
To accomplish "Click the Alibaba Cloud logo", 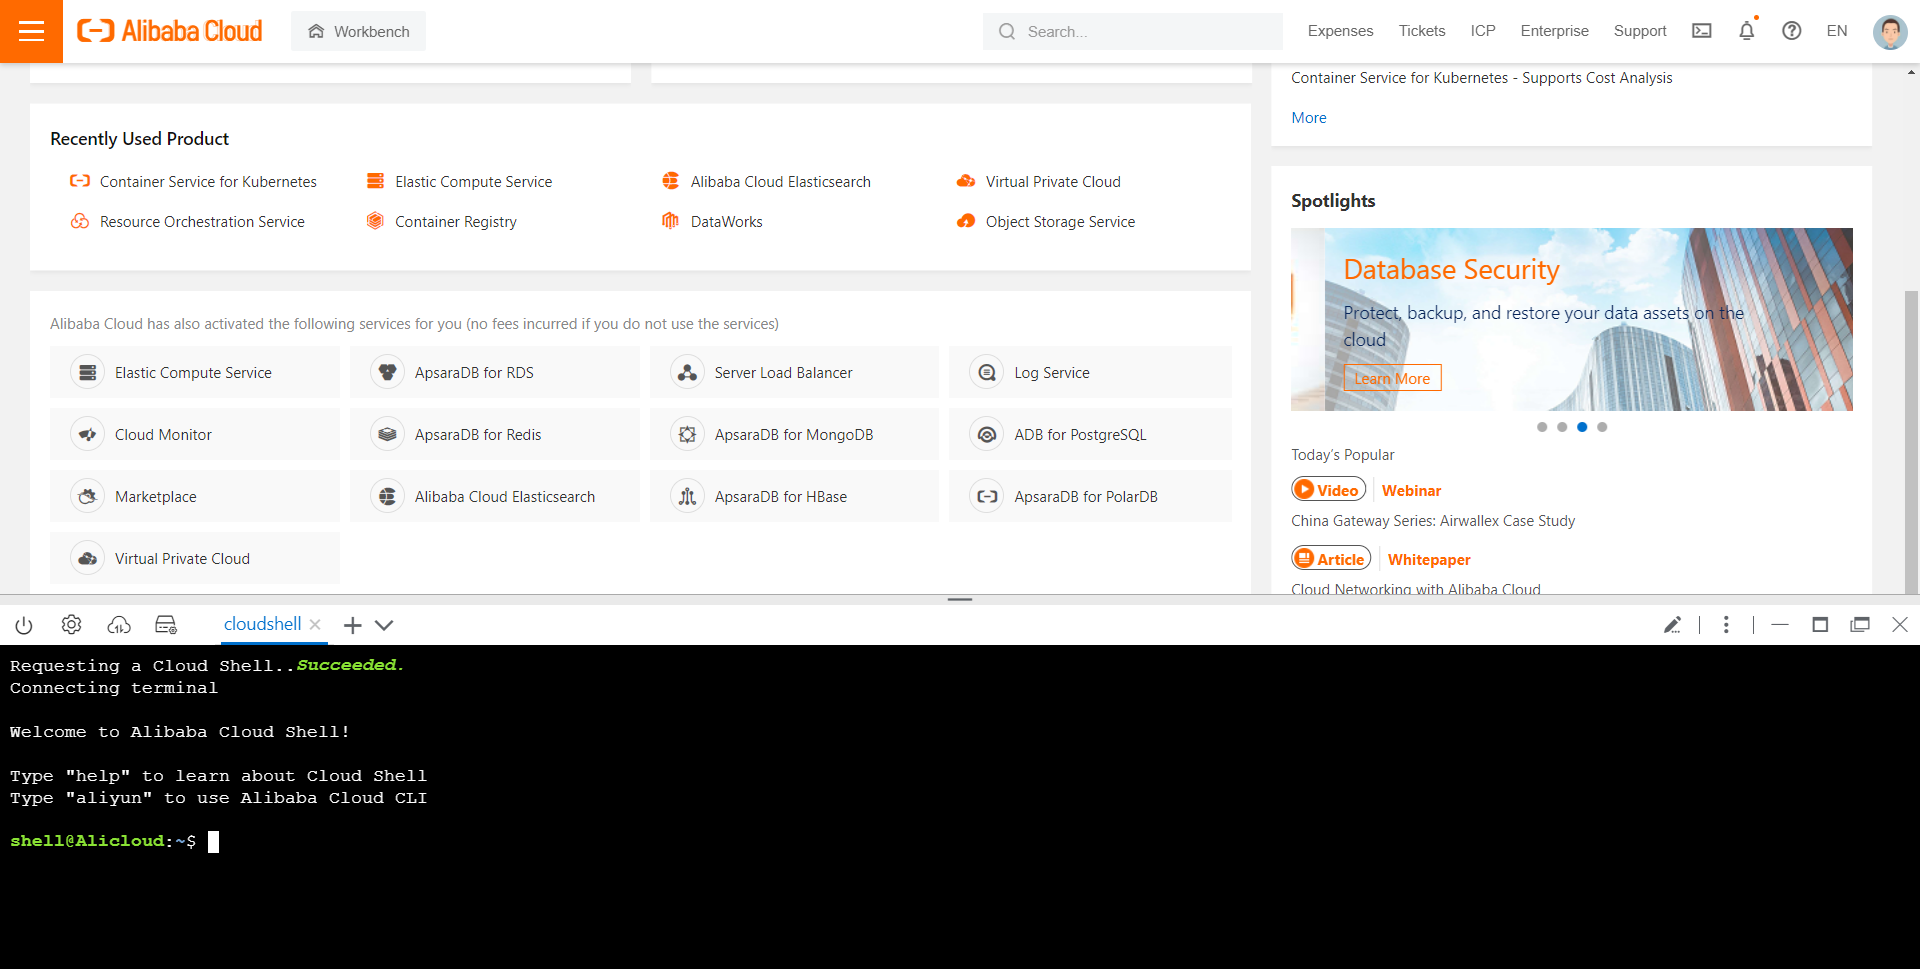I will [170, 31].
